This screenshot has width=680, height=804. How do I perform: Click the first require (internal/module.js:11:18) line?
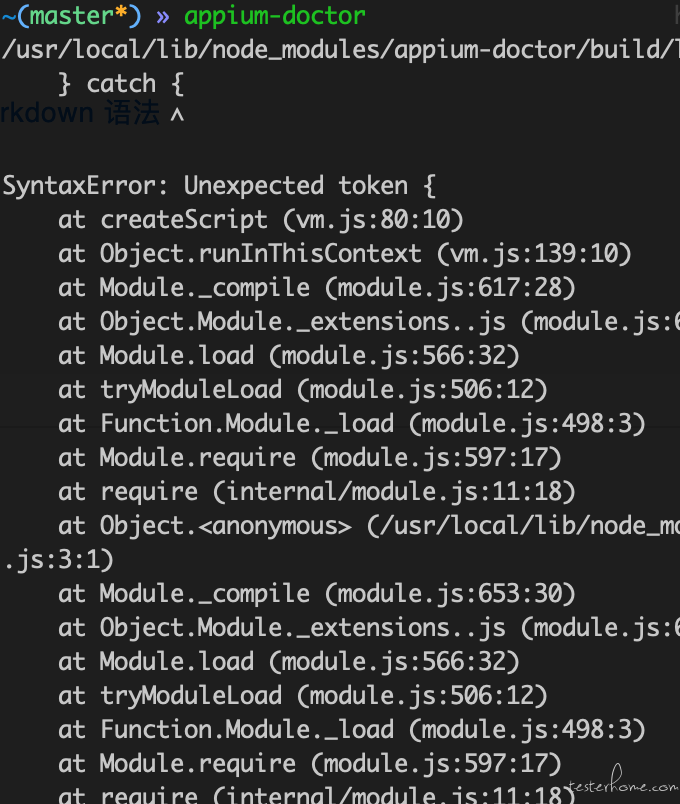pos(316,492)
